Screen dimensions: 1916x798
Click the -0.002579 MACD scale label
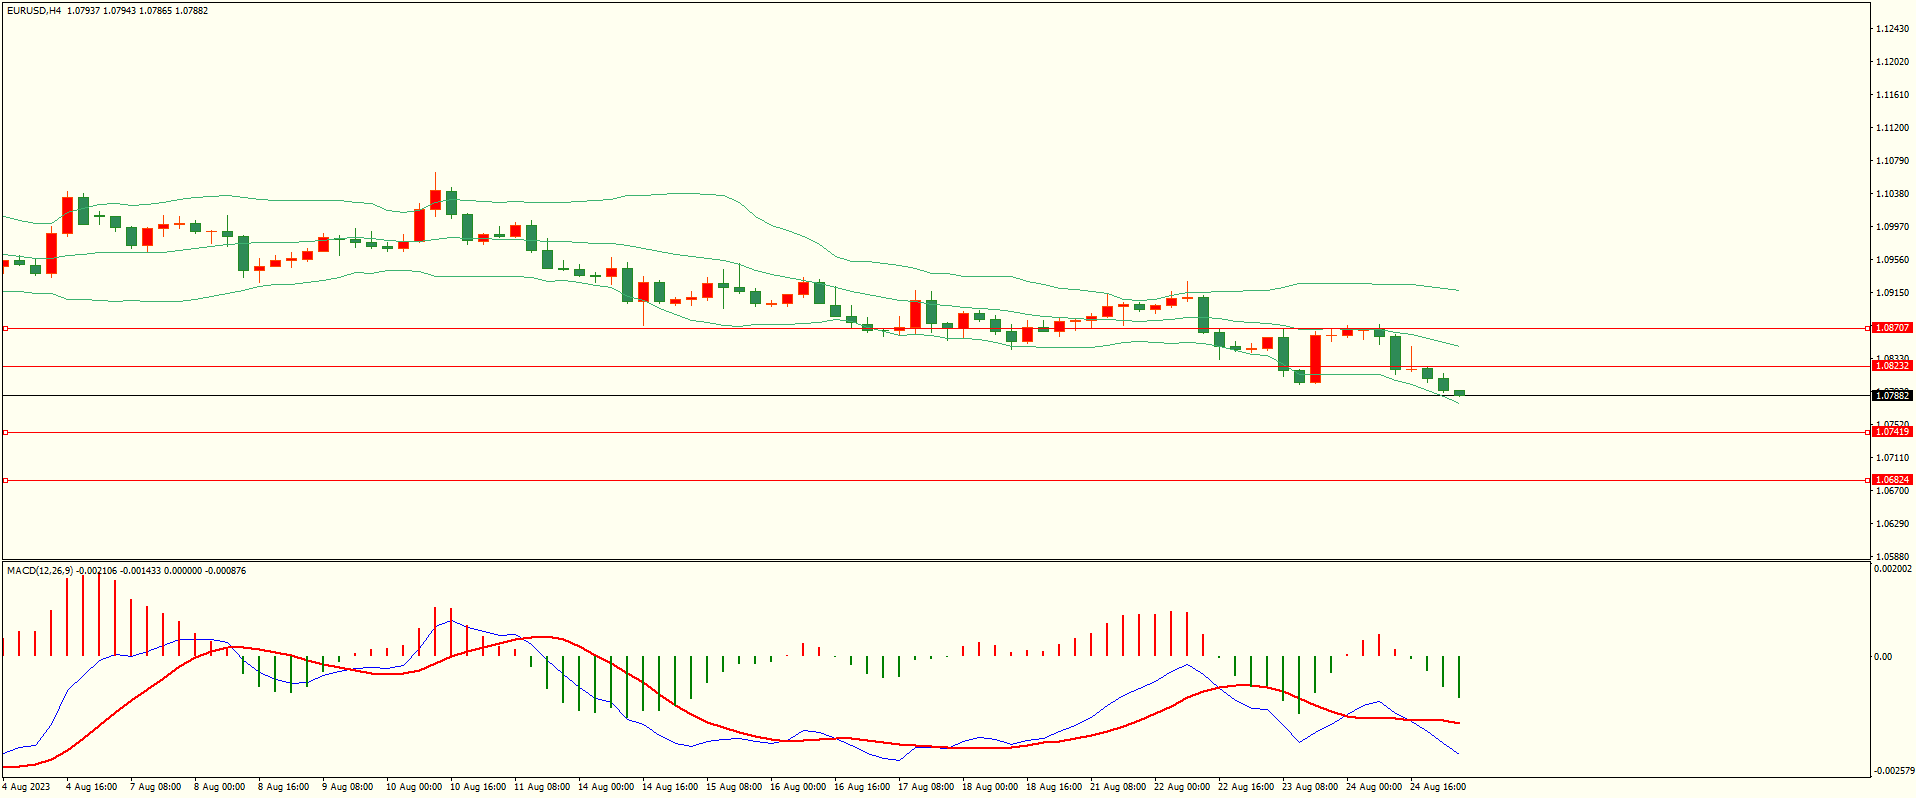[x=1894, y=771]
